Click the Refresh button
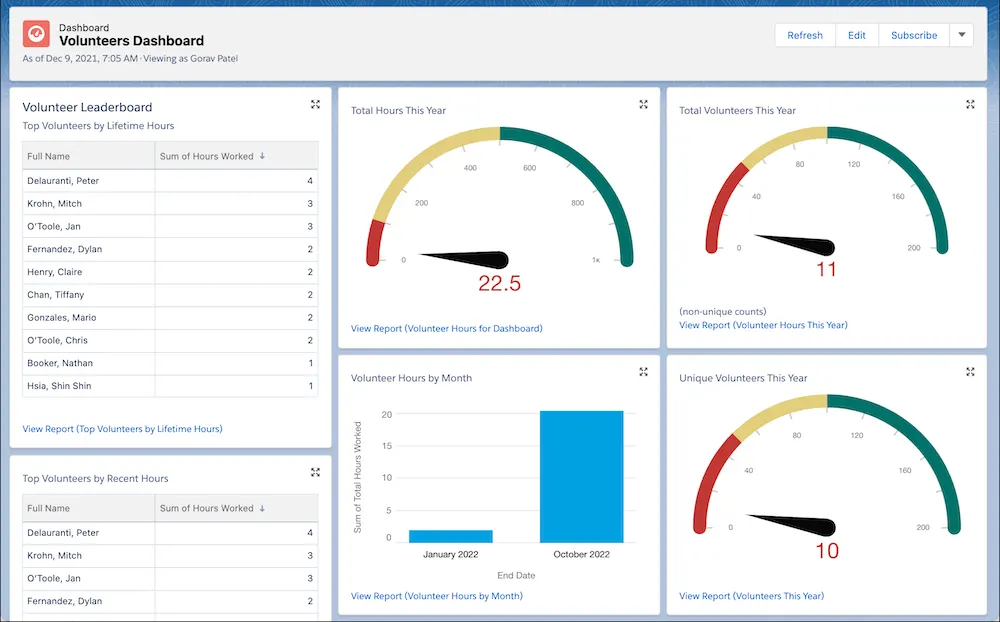Screen dimensions: 1000x622 click(x=804, y=35)
